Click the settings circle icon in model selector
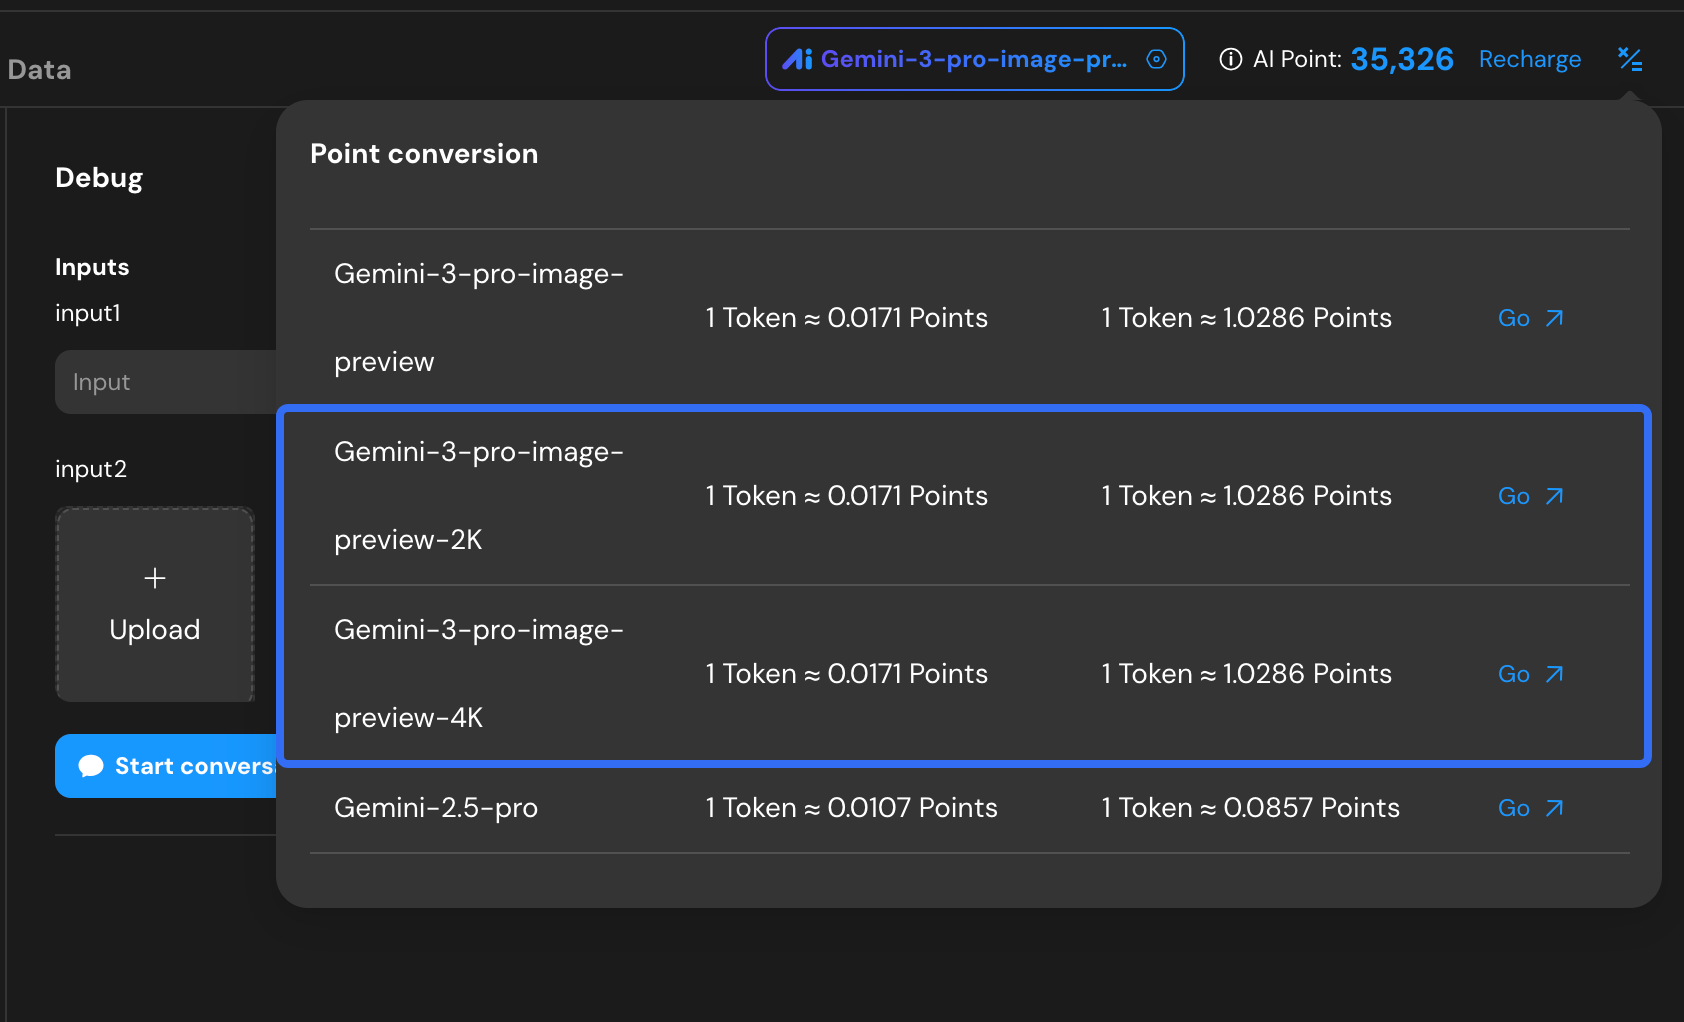The width and height of the screenshot is (1684, 1022). click(x=1156, y=60)
